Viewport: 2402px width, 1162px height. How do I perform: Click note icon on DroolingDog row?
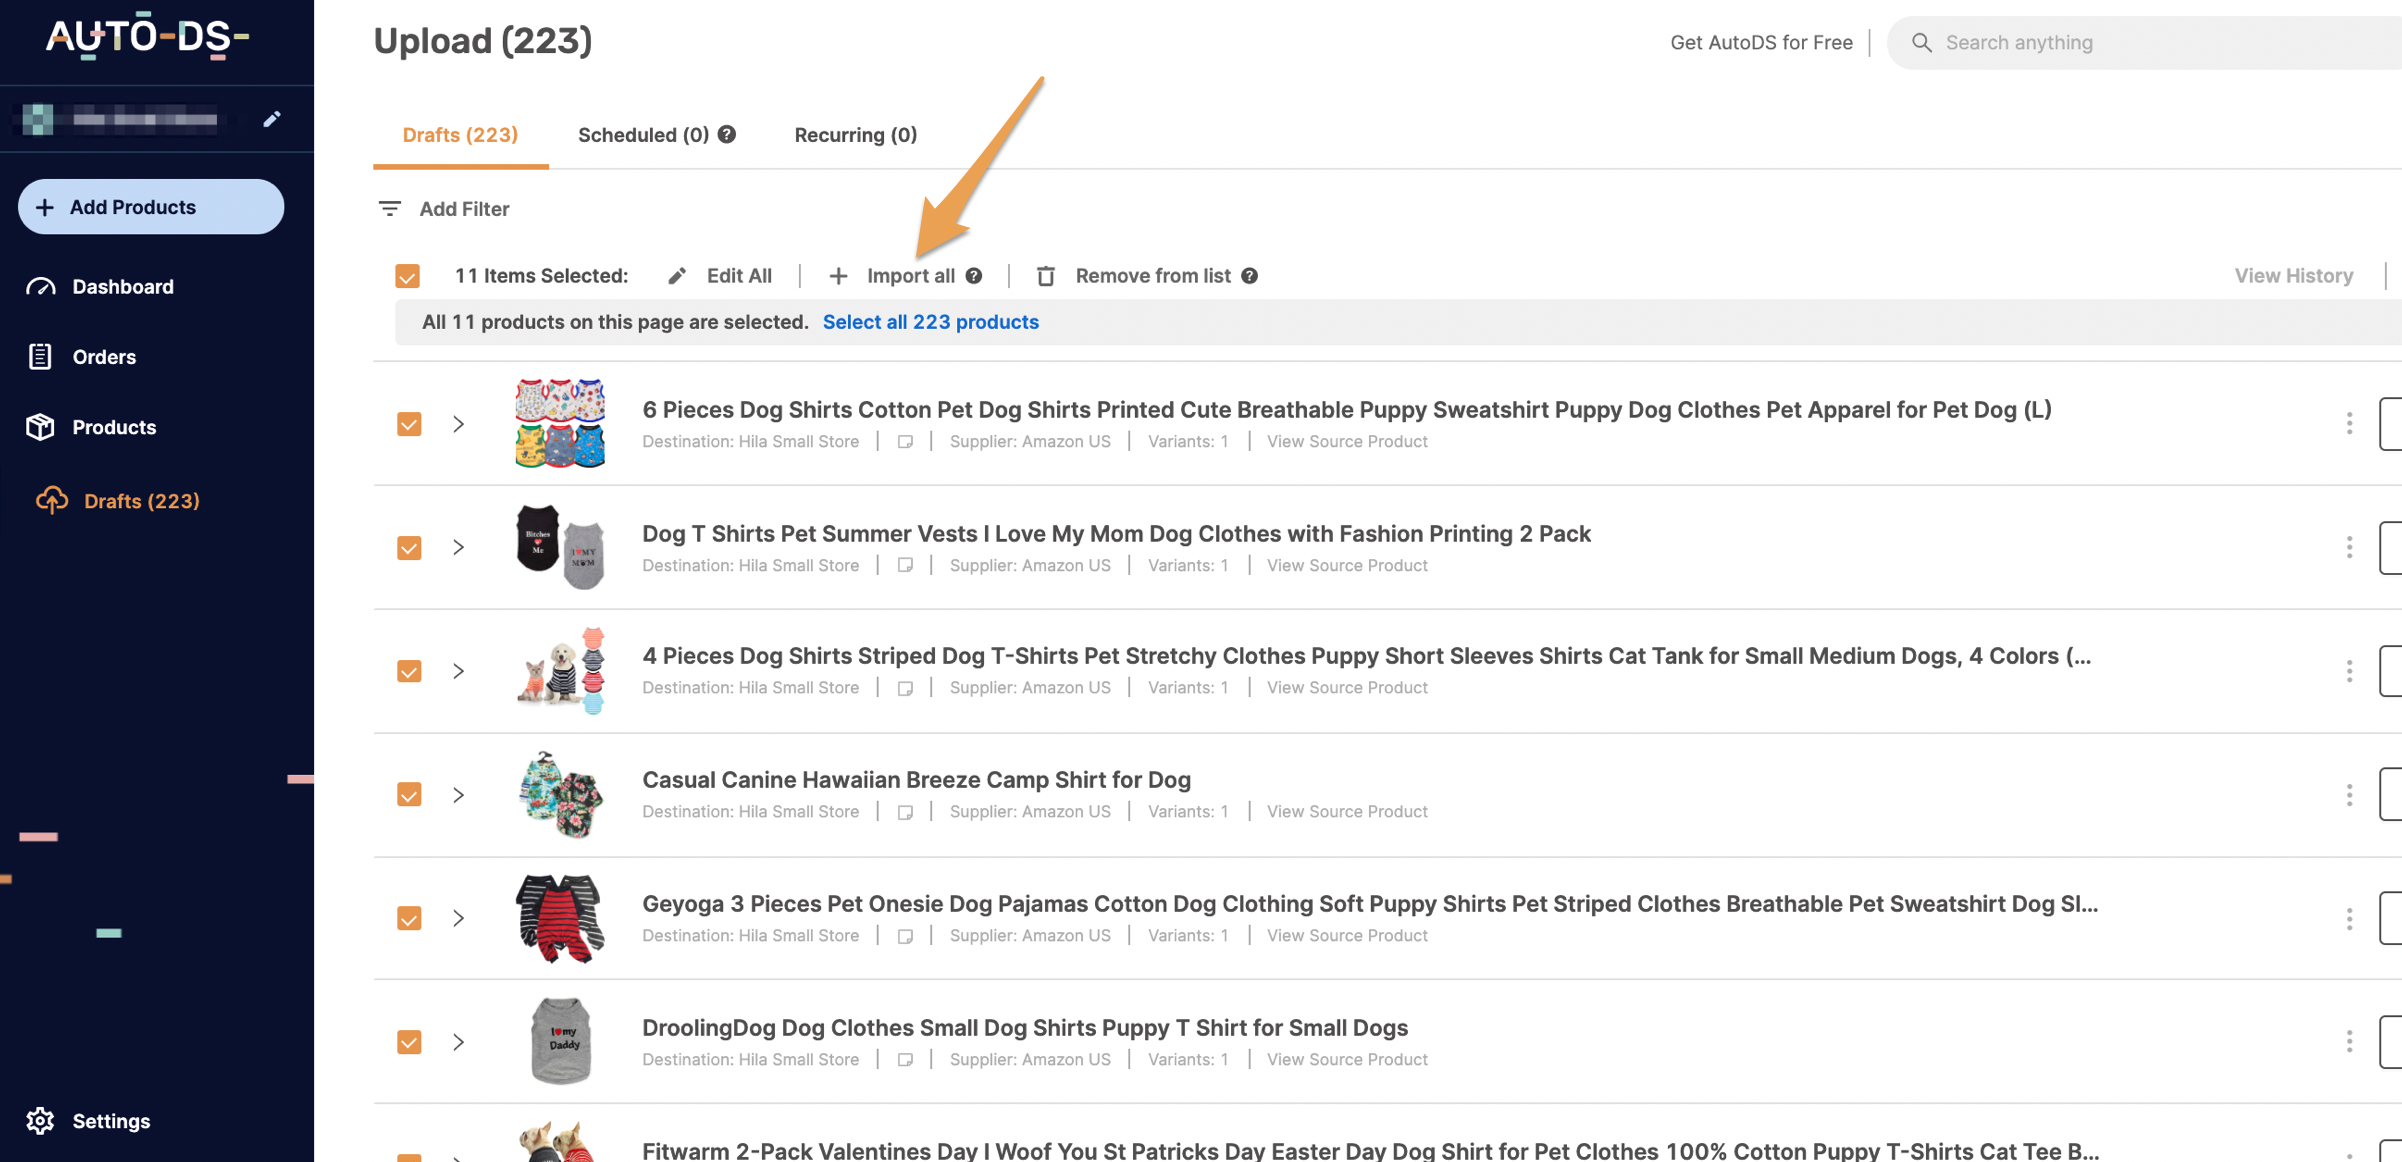905,1060
